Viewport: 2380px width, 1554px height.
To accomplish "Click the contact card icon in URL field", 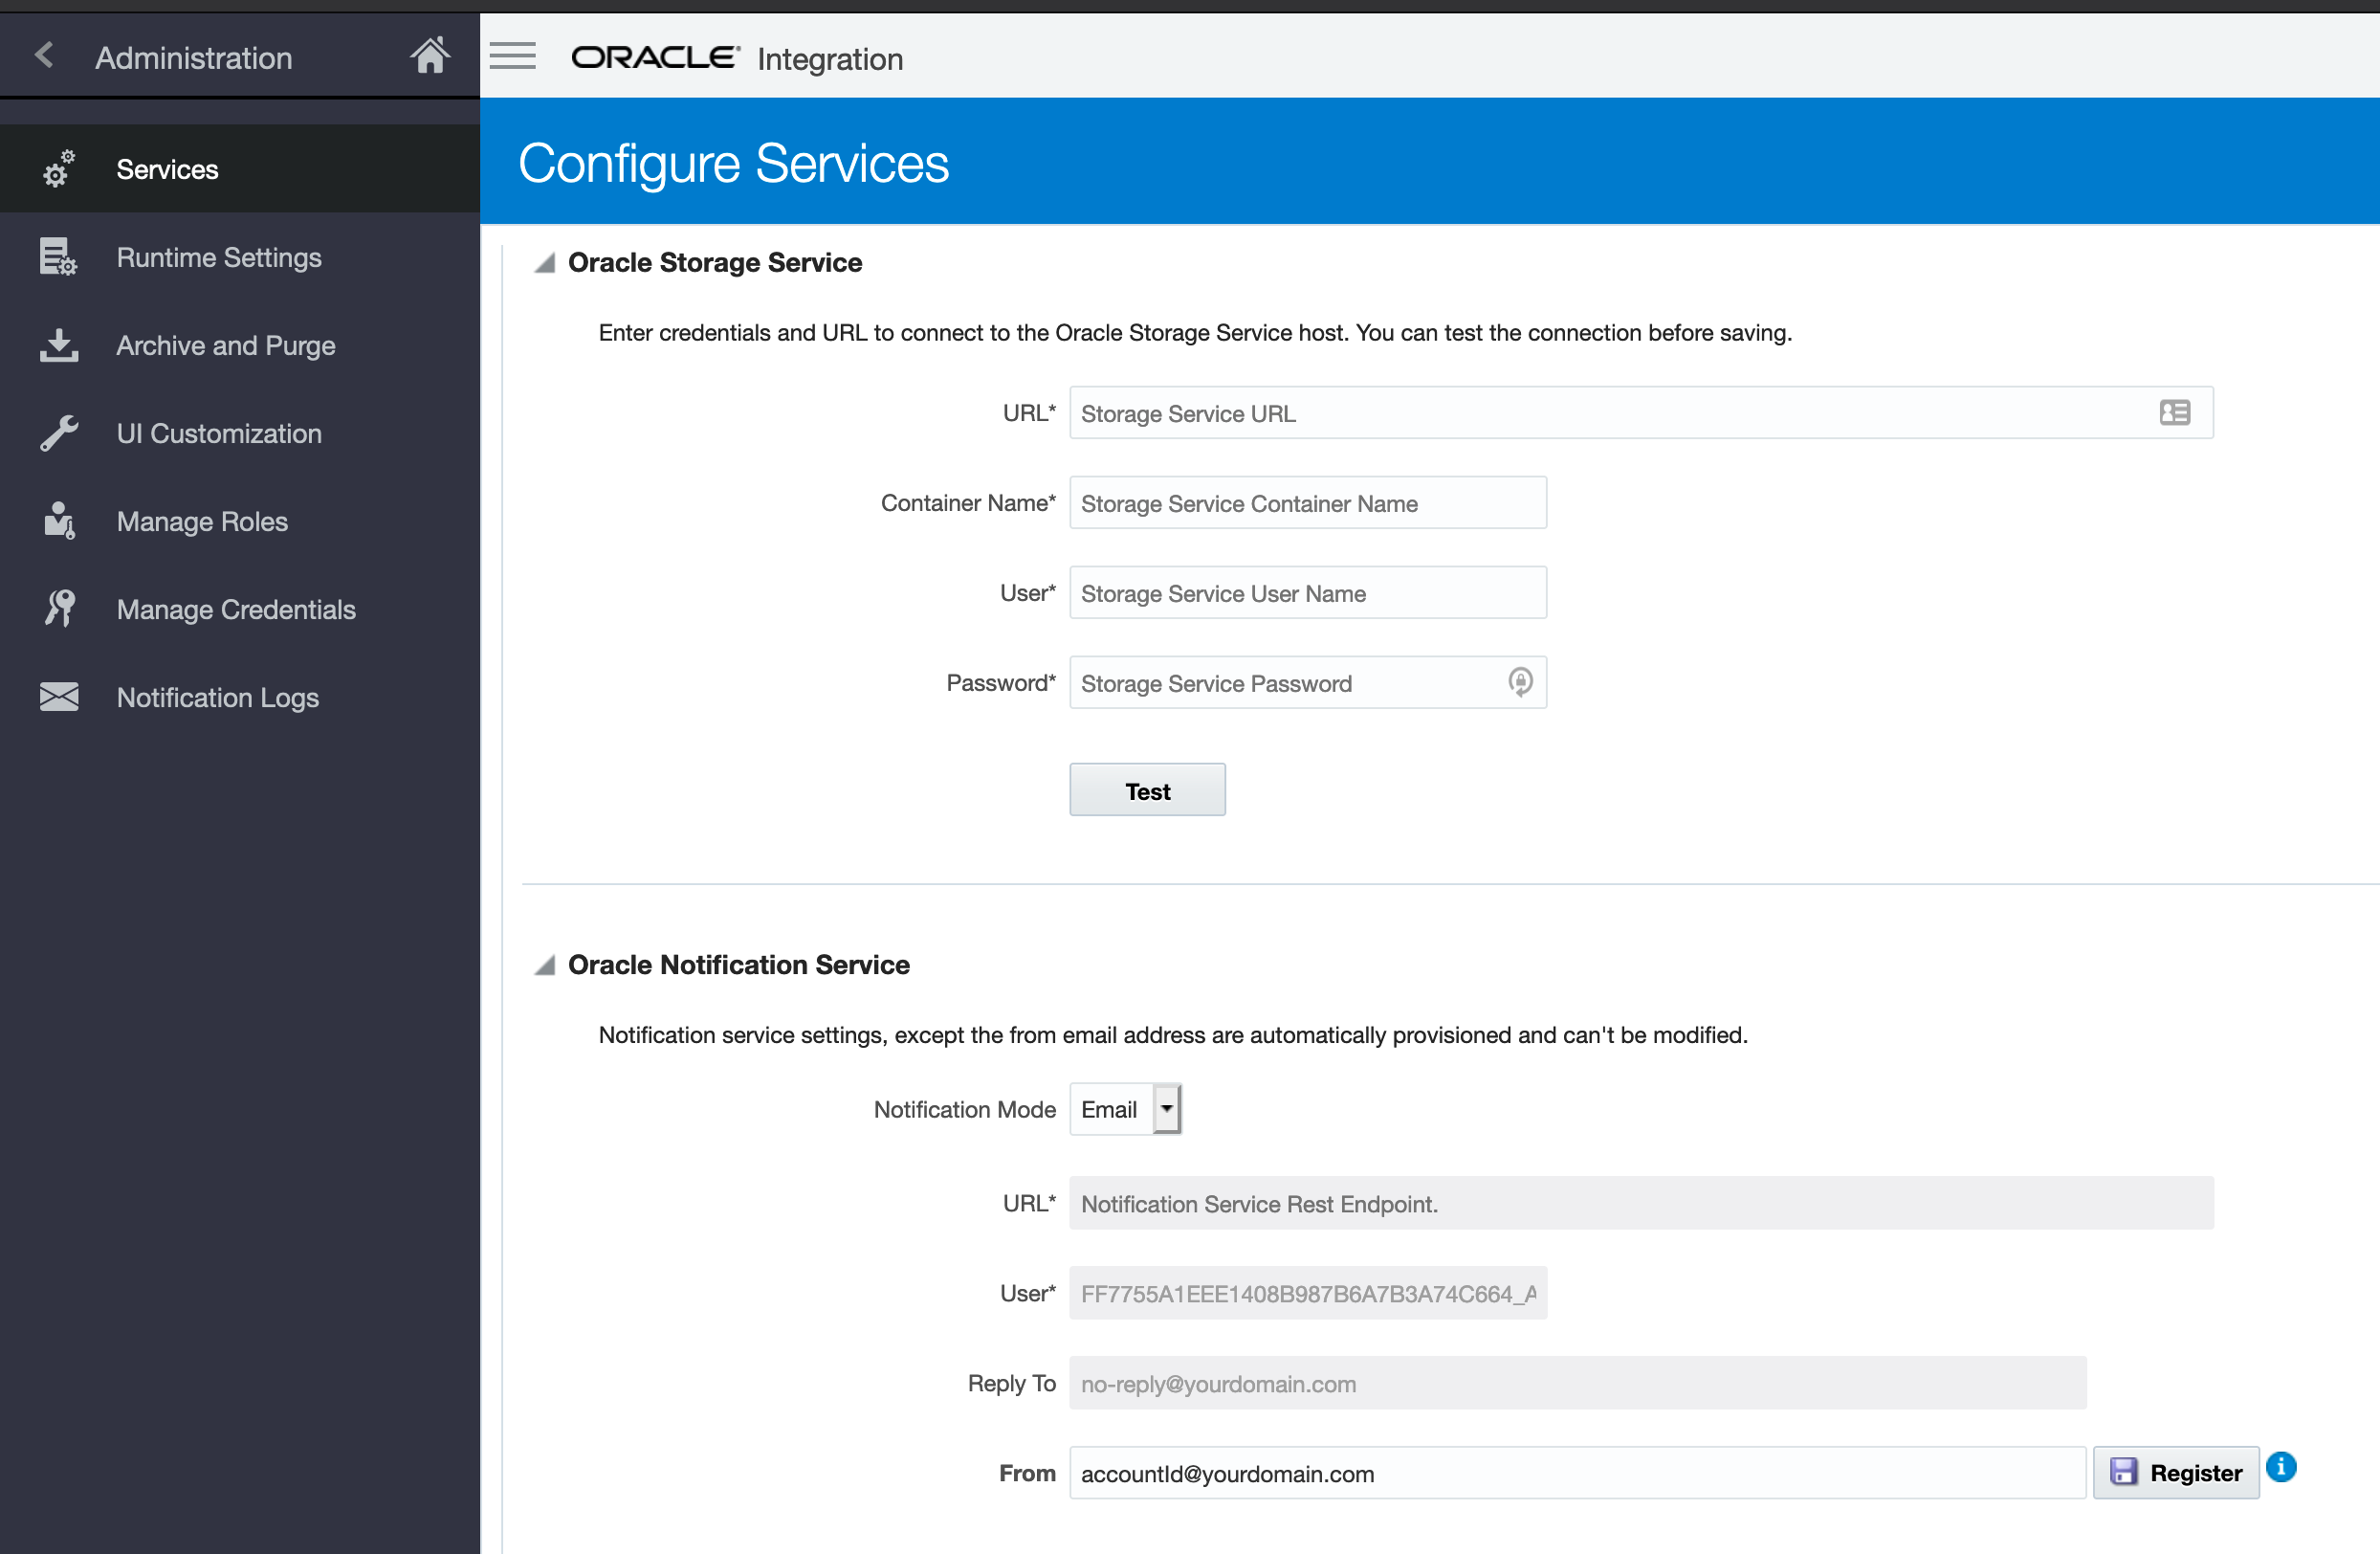I will pyautogui.click(x=2174, y=413).
